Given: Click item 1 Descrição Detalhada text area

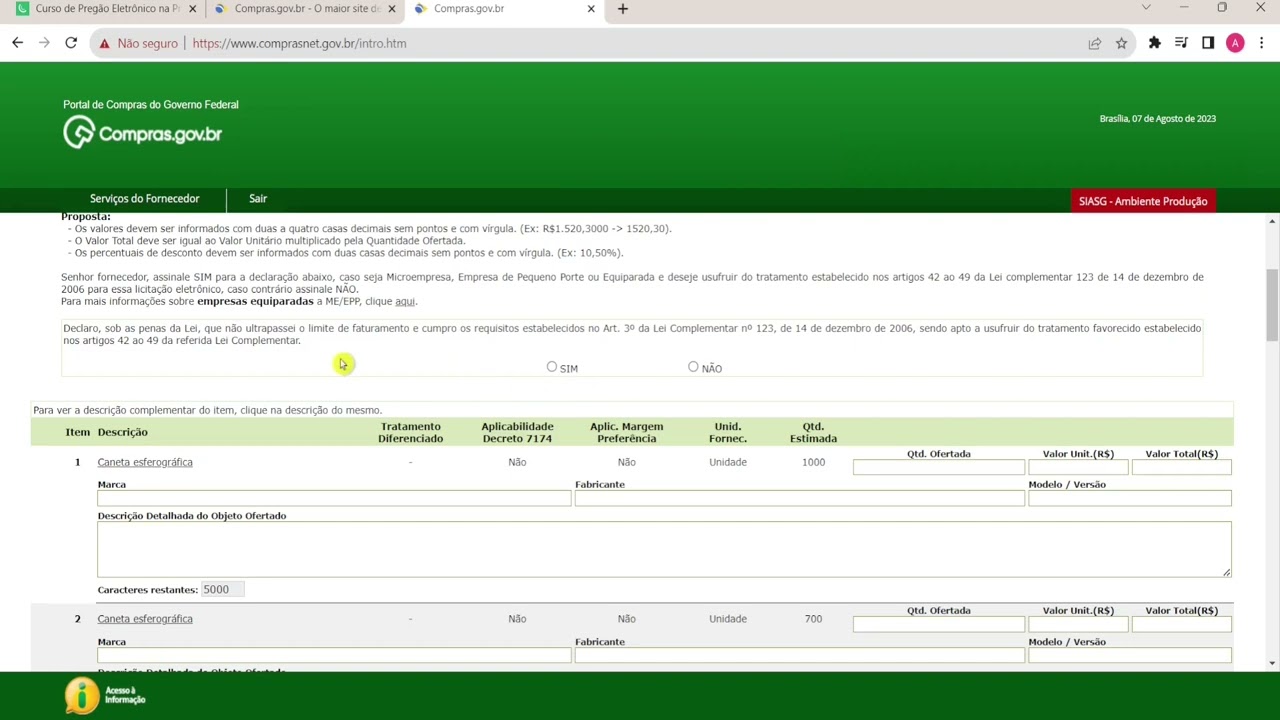Looking at the screenshot, I should click(664, 549).
